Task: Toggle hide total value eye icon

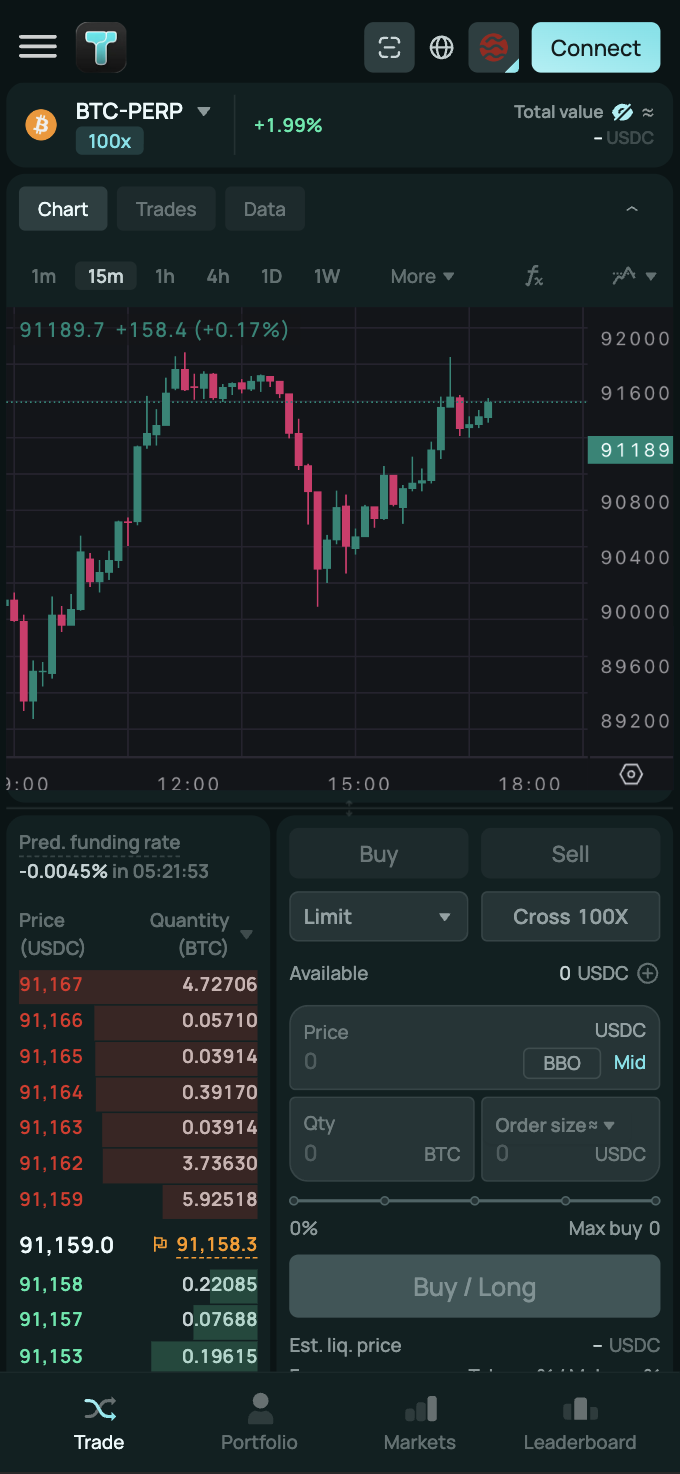Action: (x=622, y=112)
